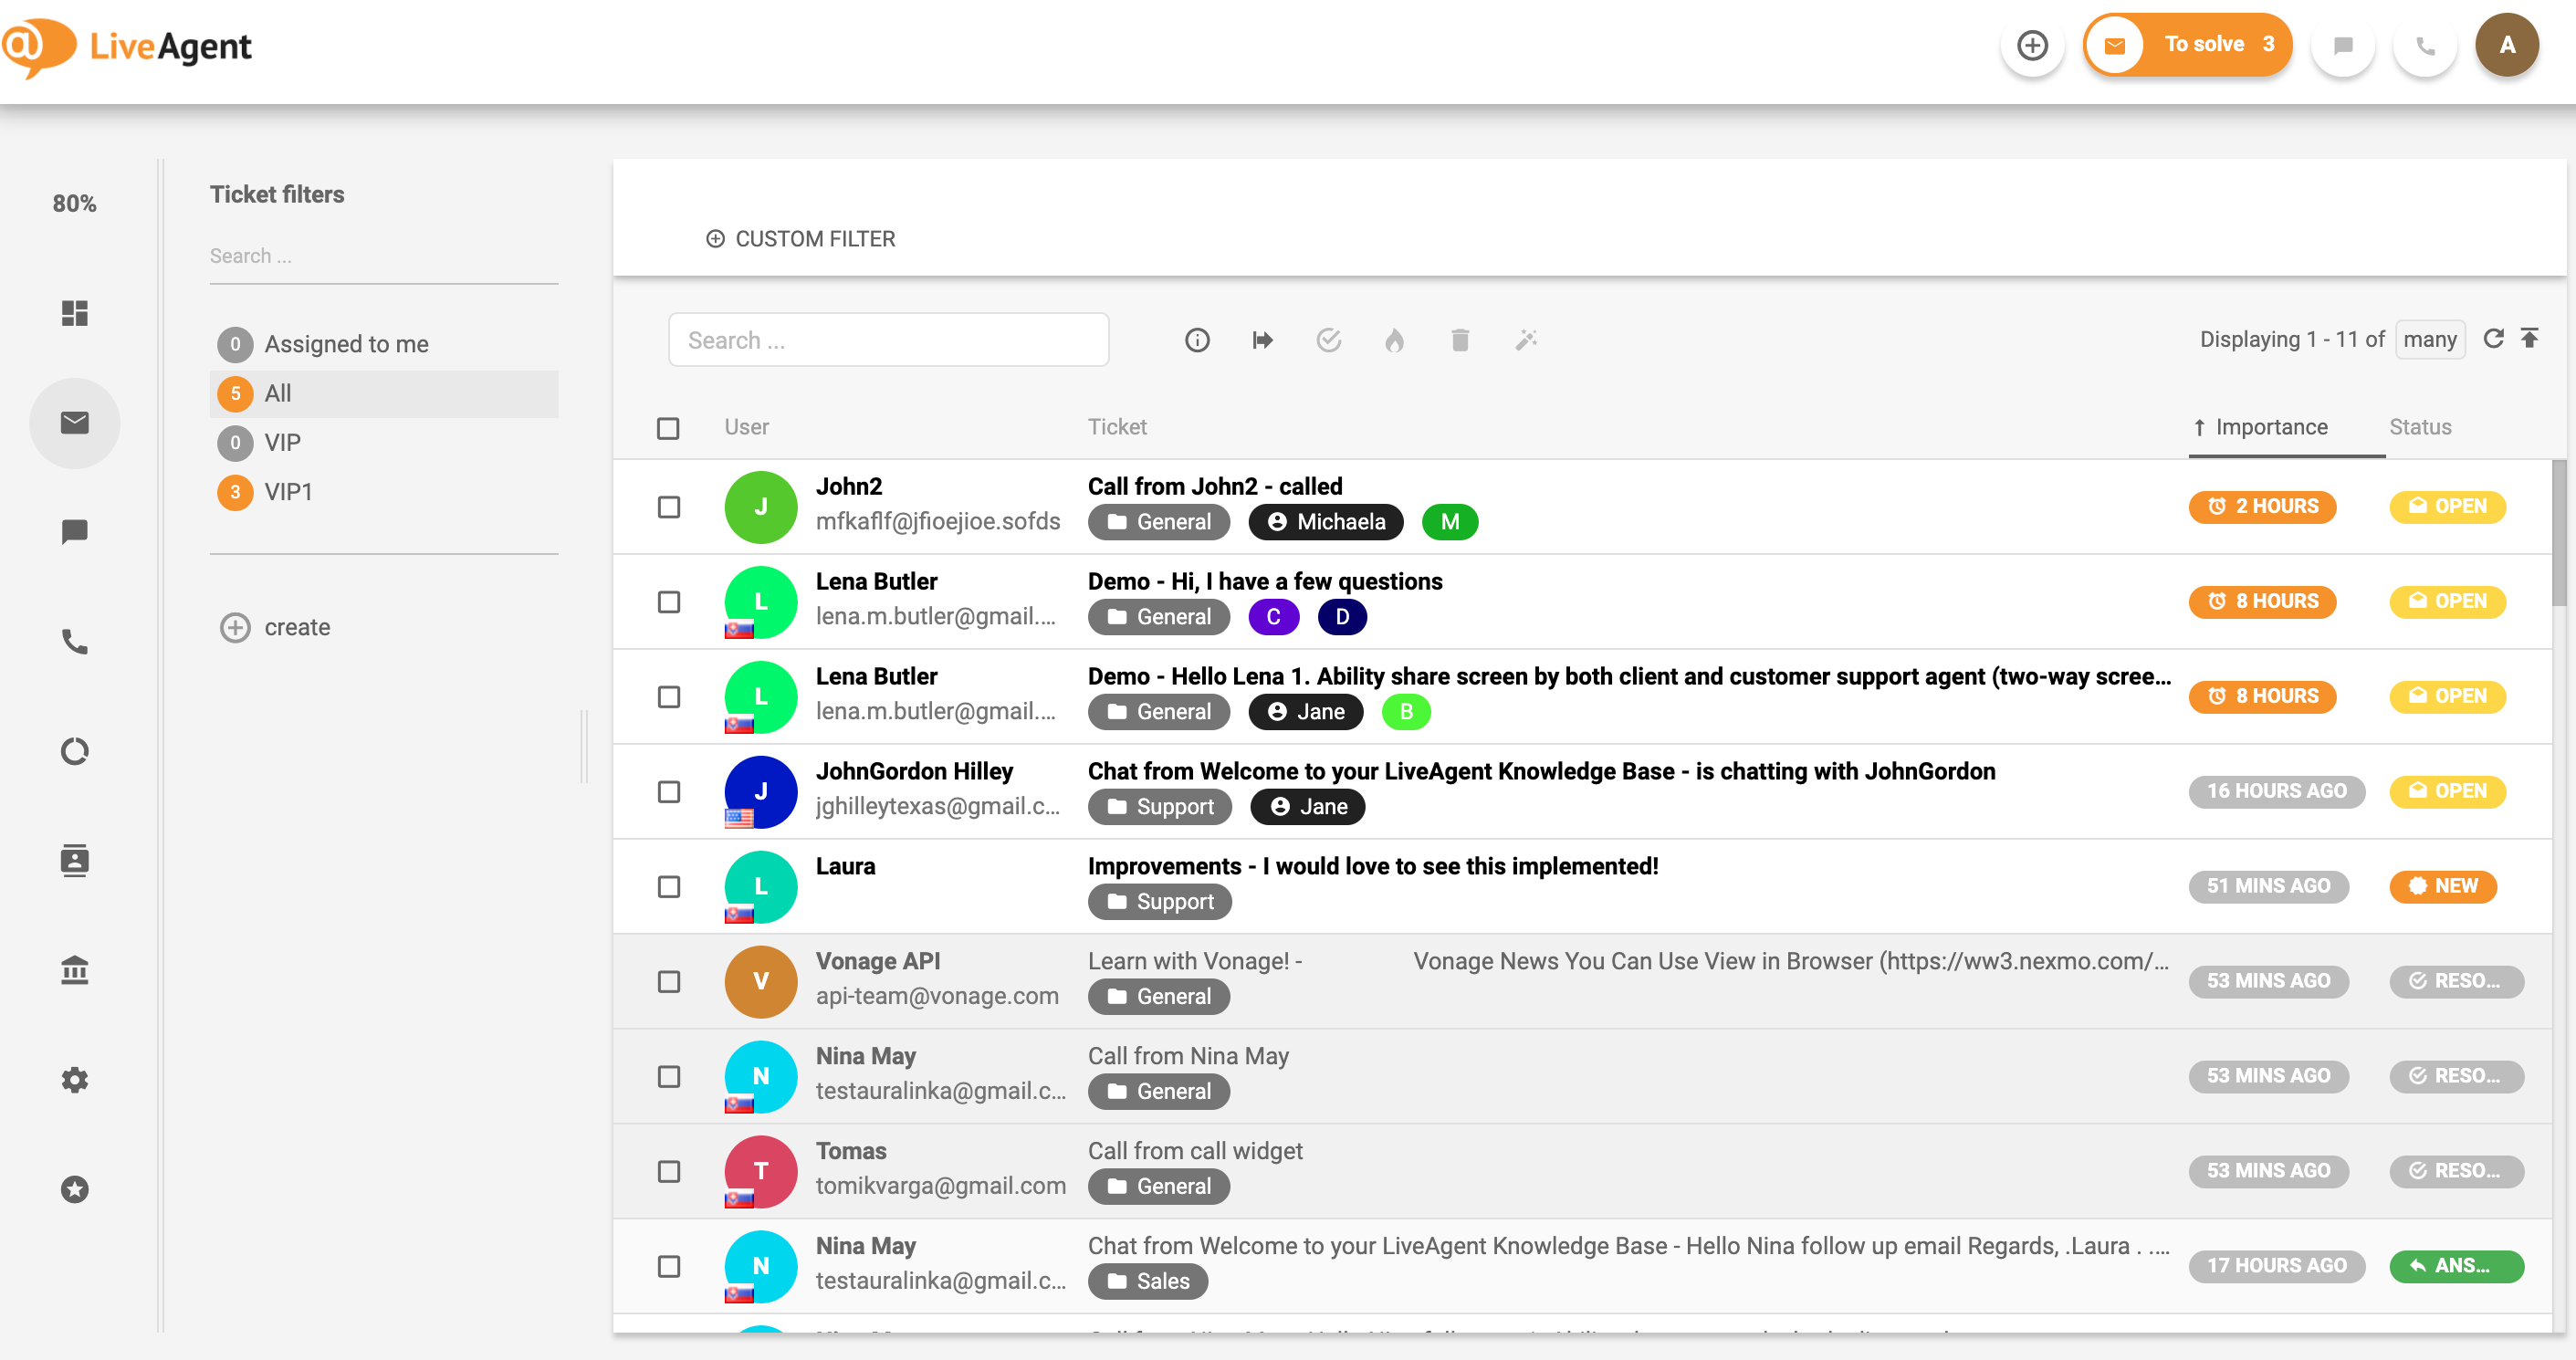Refresh the ticket list
The image size is (2576, 1360).
(x=2494, y=339)
